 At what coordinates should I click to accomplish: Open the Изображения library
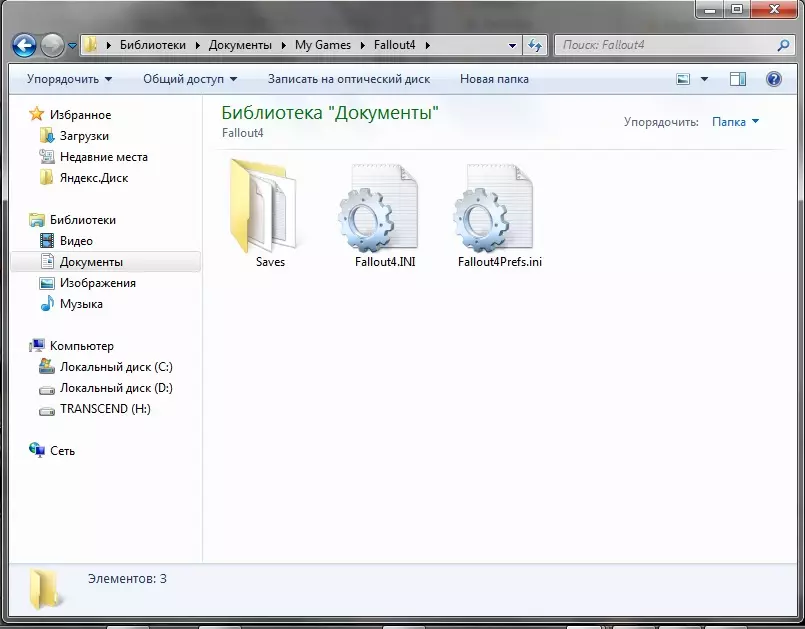(x=98, y=283)
